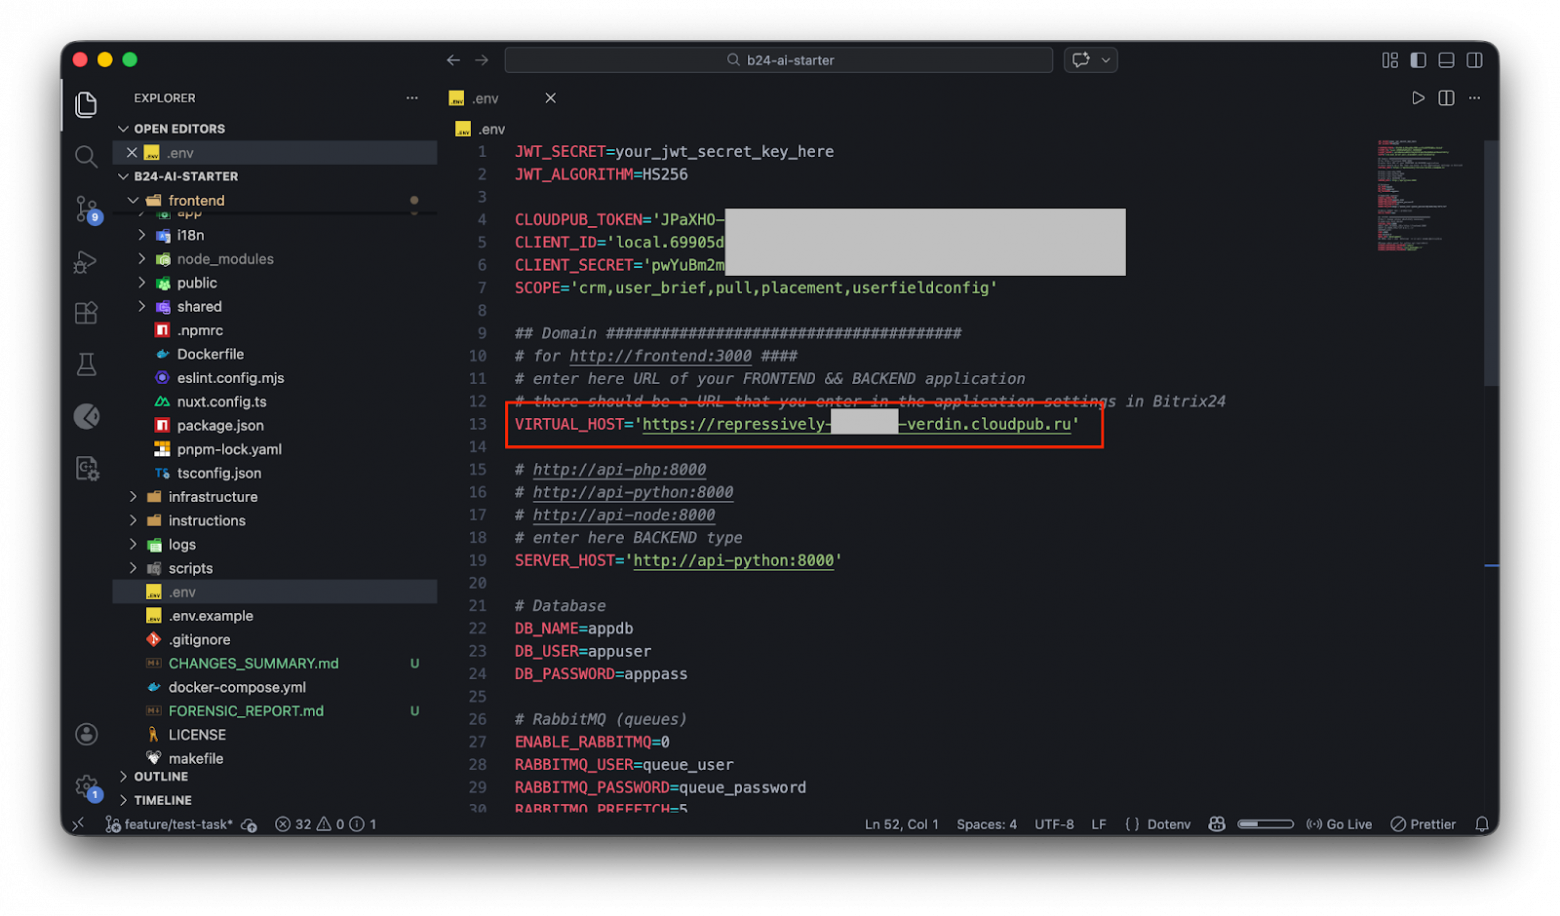Click the b24-ai-starter command center search box

point(779,60)
